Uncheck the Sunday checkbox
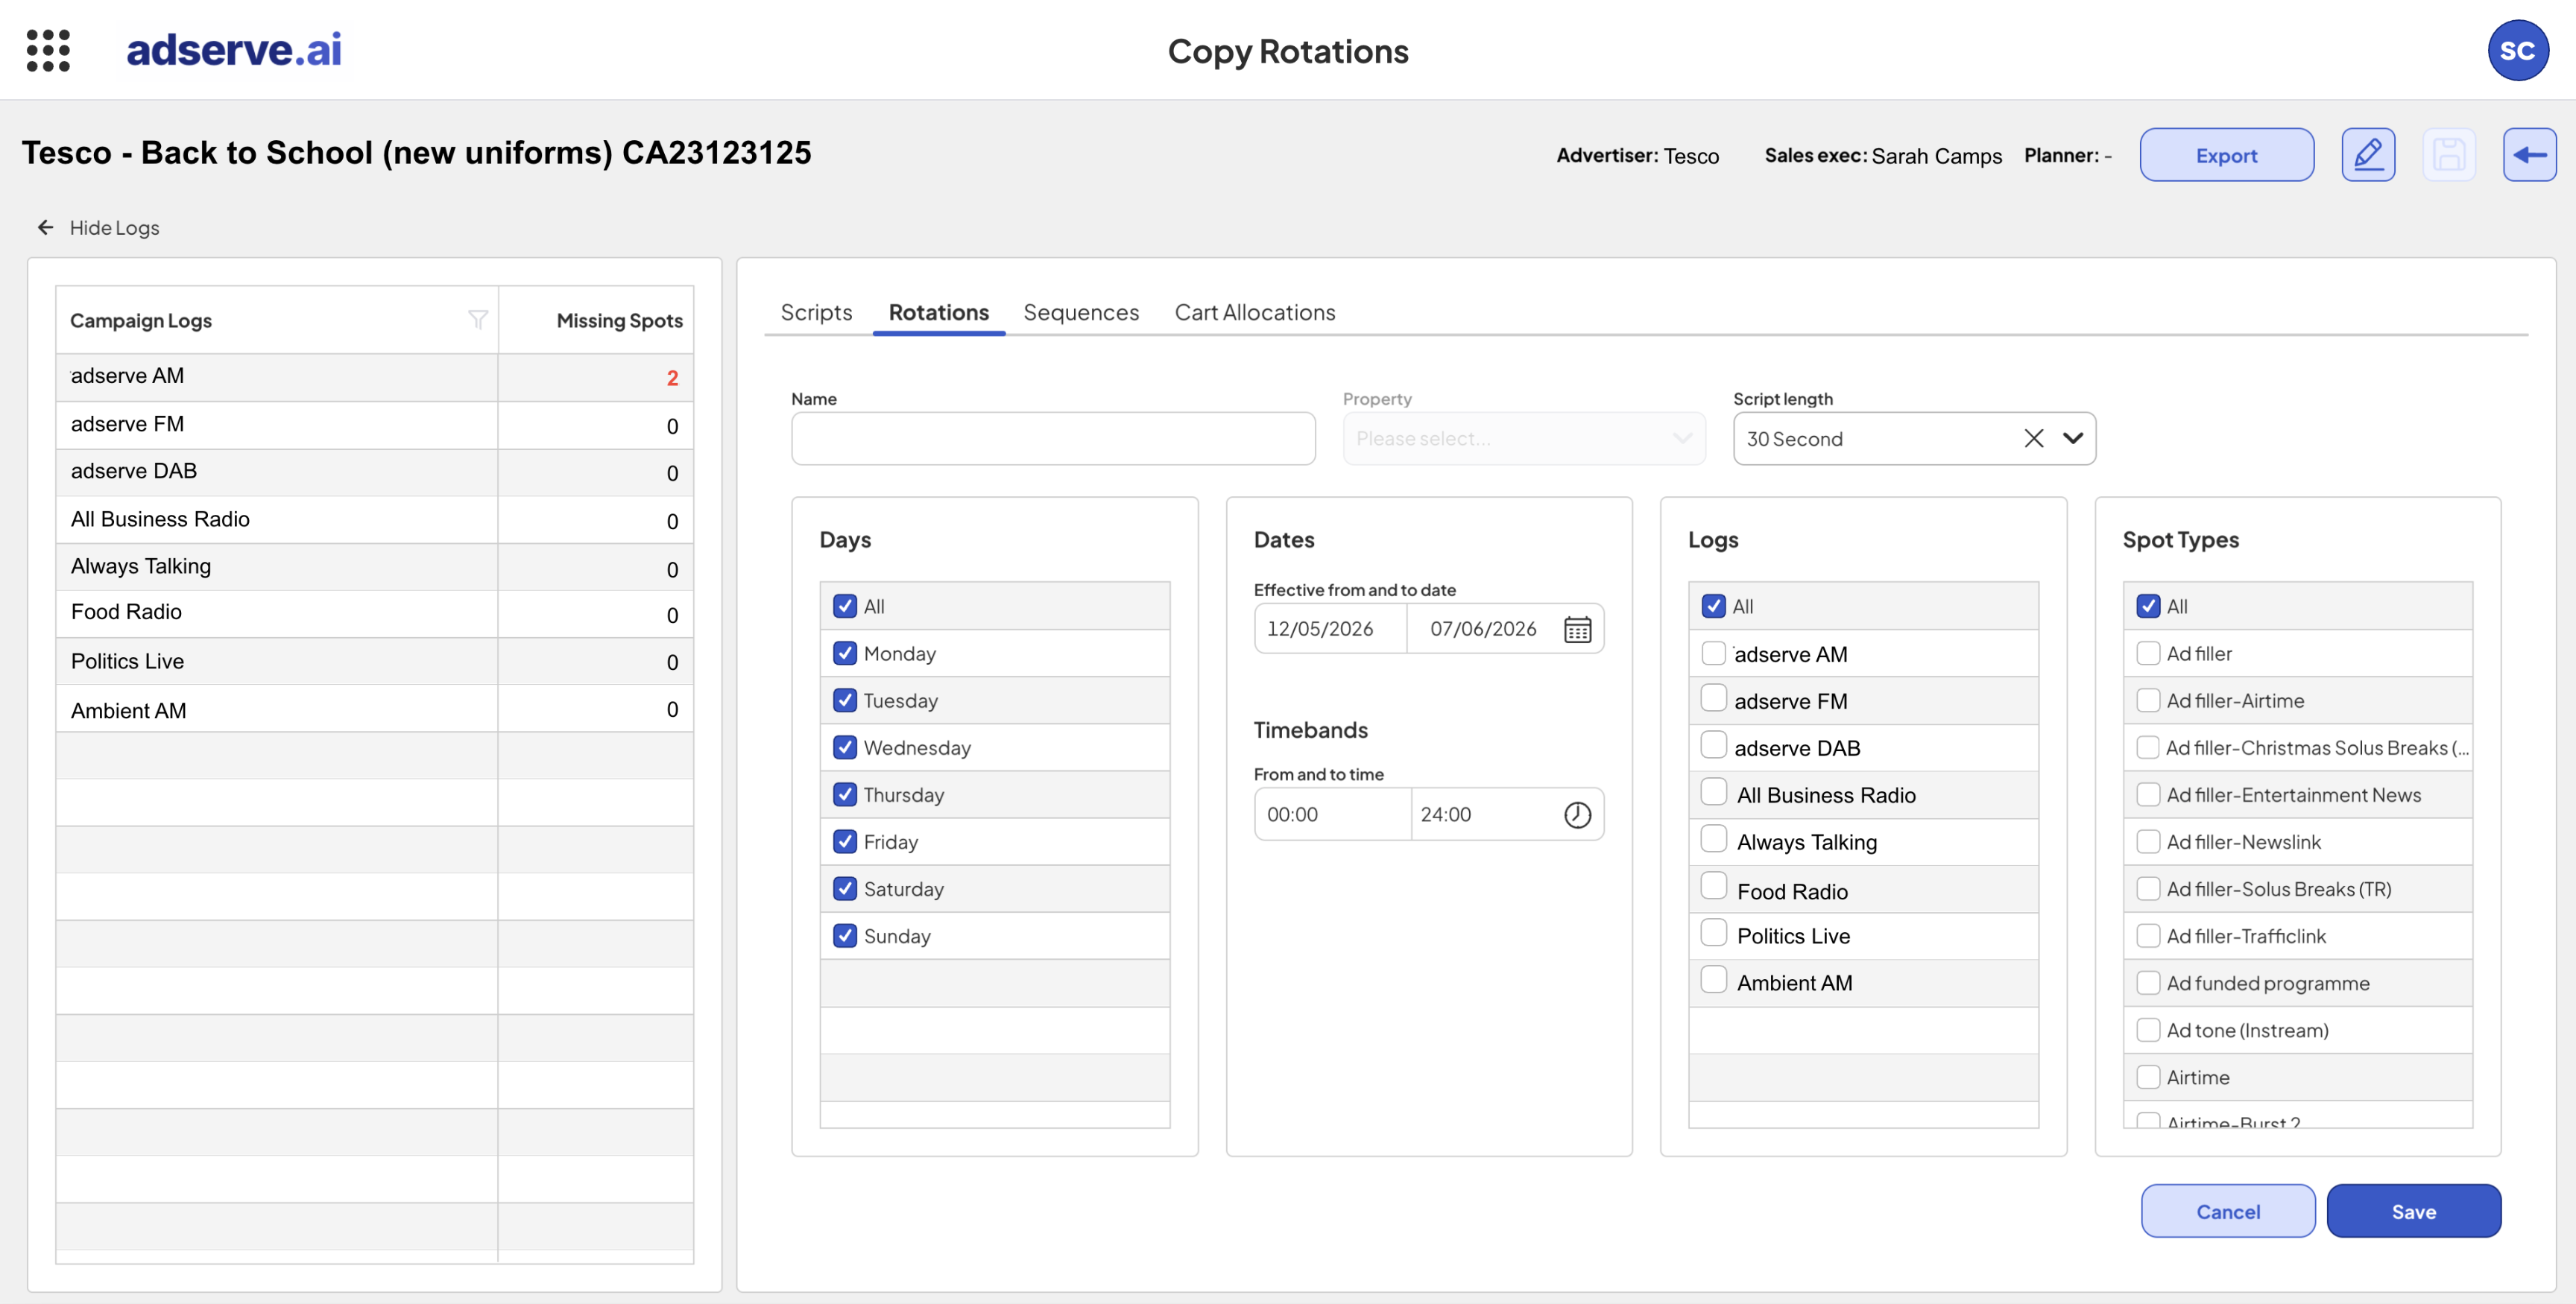 845,936
